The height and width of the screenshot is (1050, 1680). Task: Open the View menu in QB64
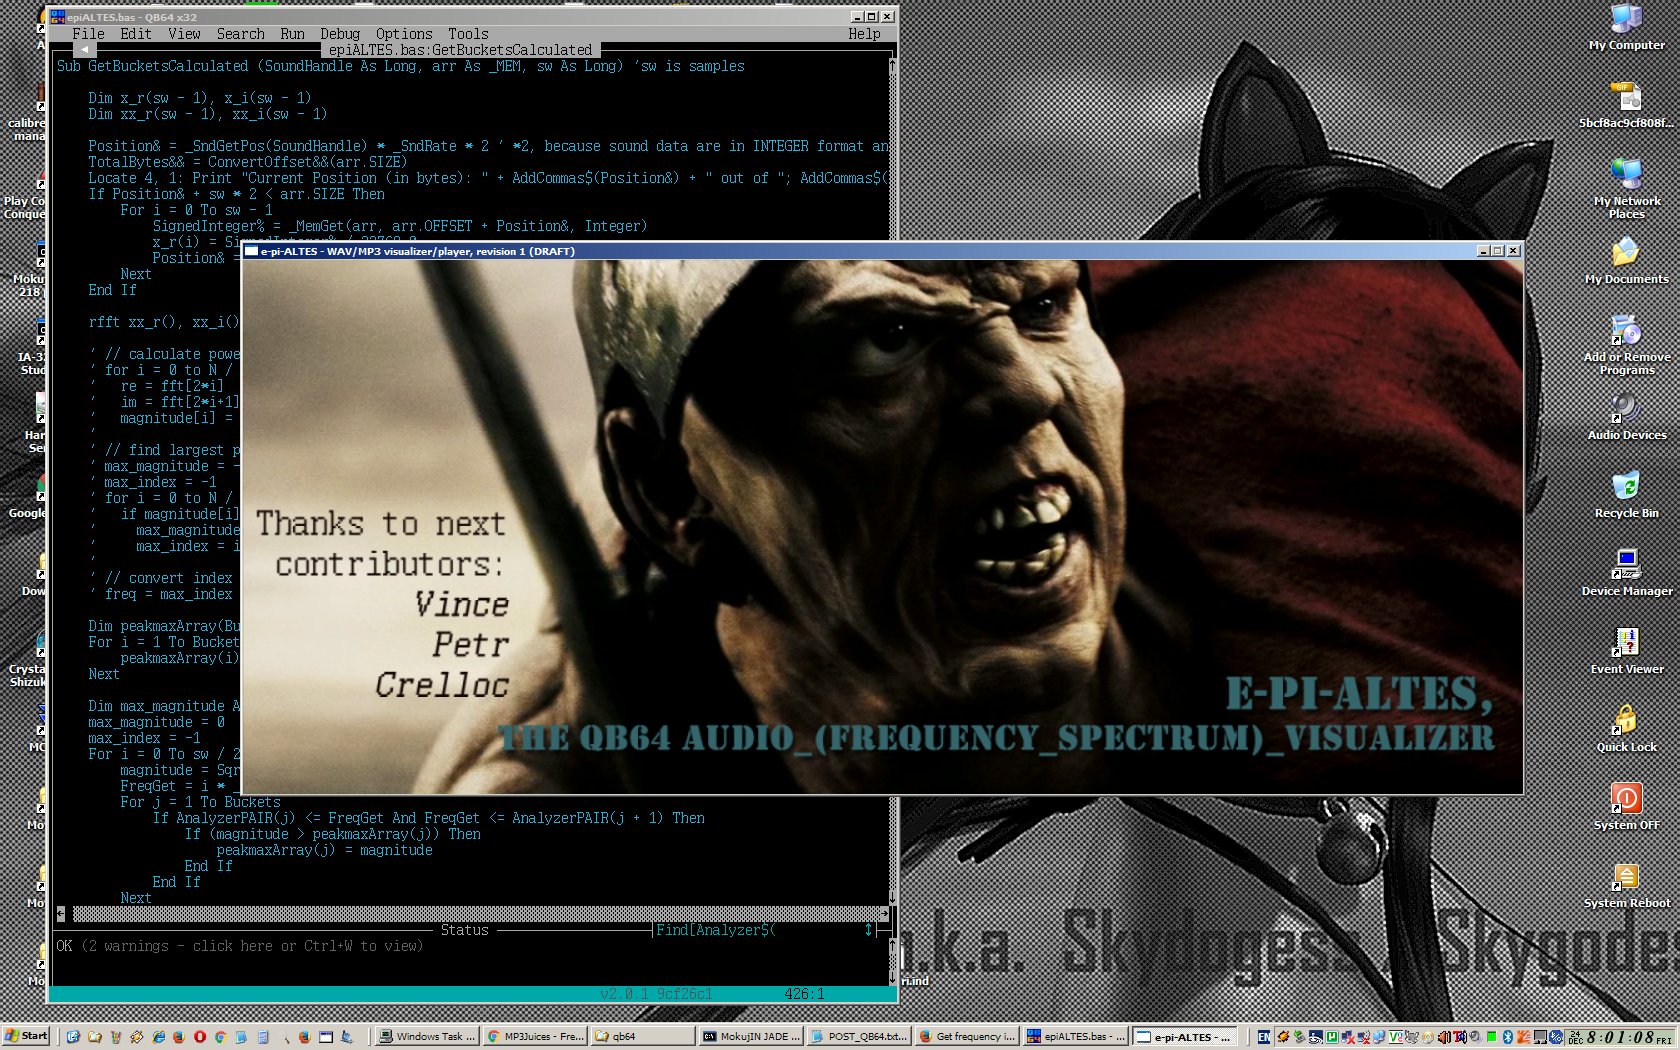(184, 34)
